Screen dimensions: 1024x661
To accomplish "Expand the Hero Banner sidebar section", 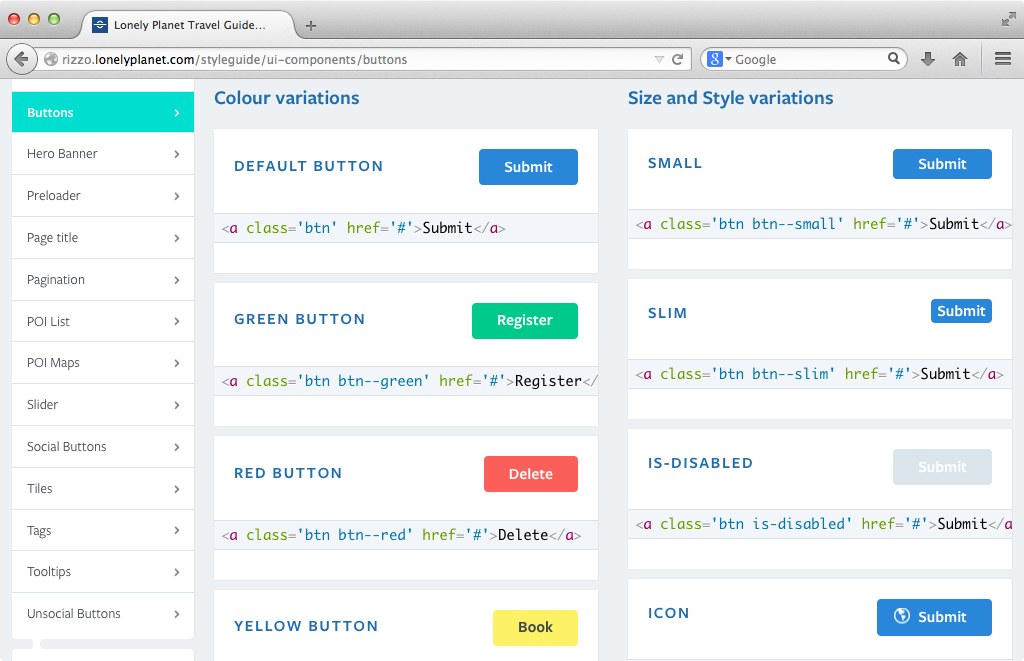I will click(102, 153).
